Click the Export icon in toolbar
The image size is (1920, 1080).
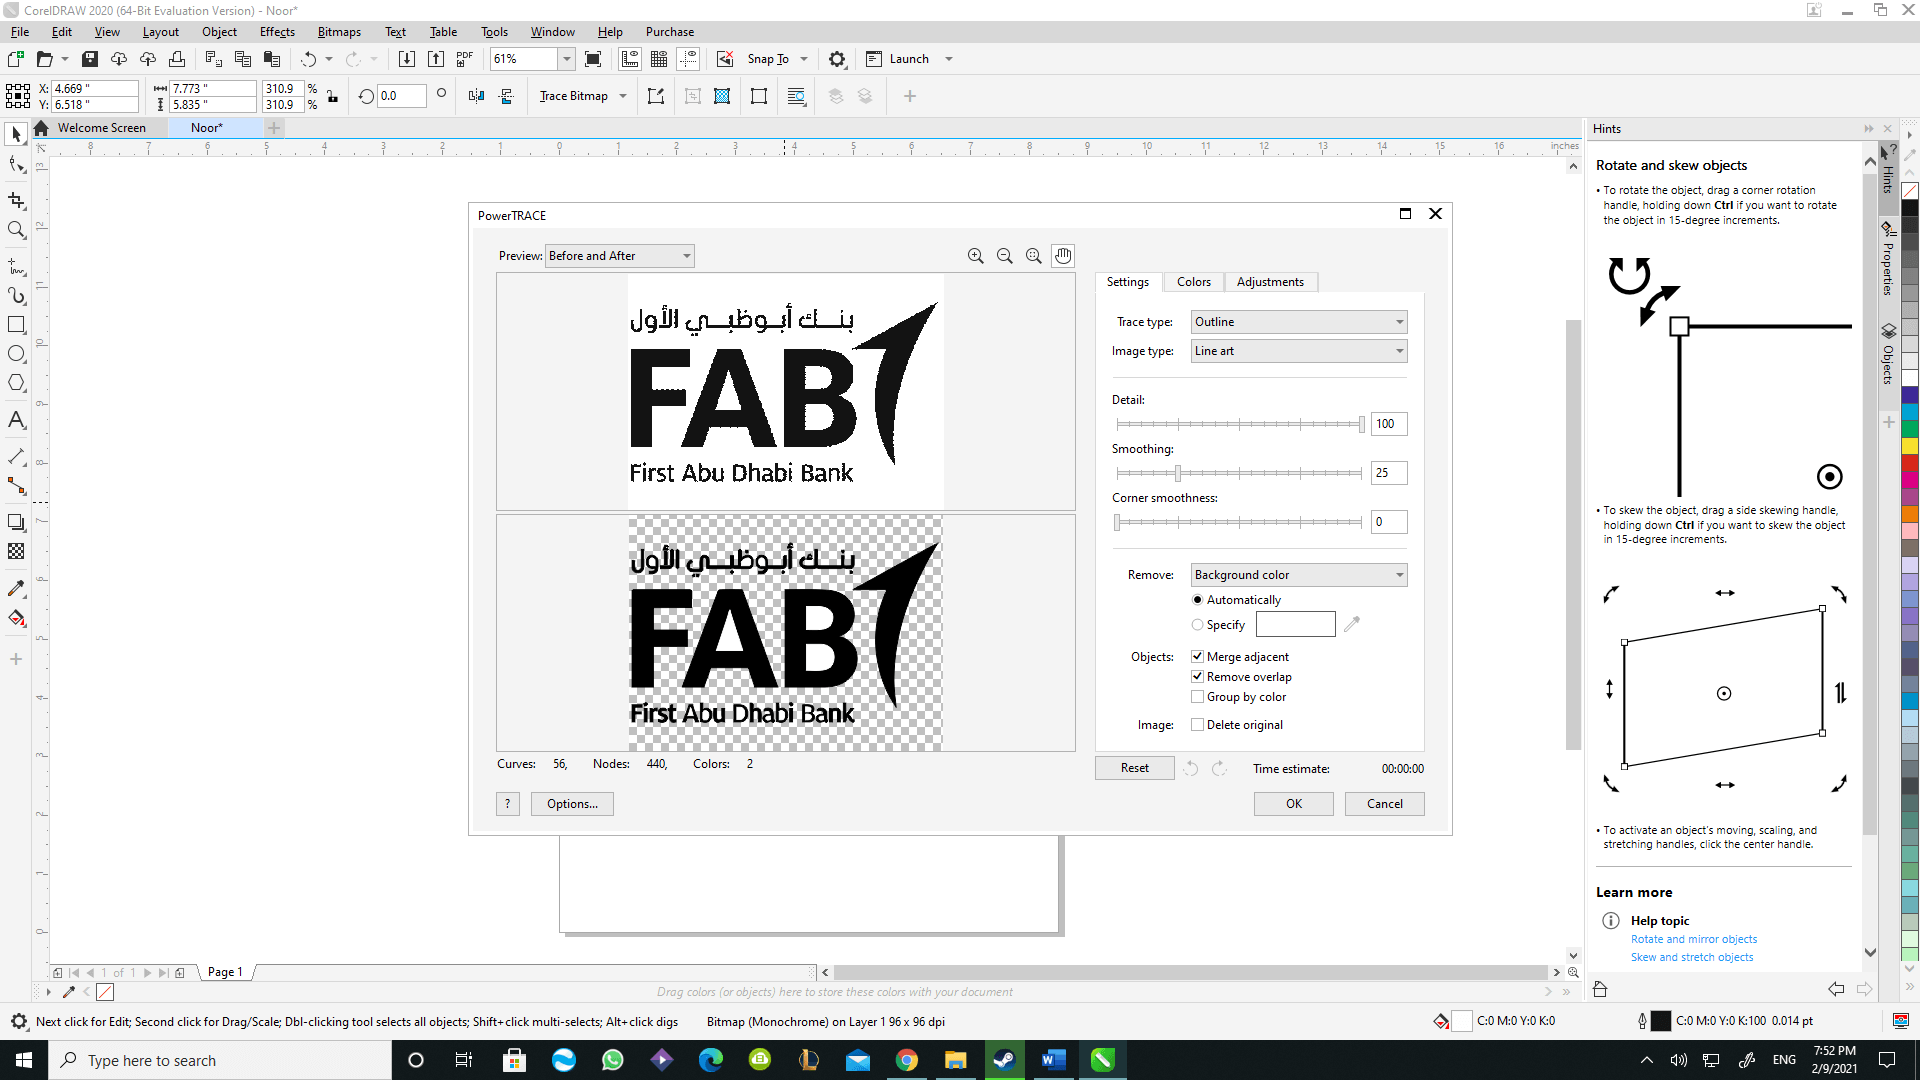pyautogui.click(x=436, y=59)
